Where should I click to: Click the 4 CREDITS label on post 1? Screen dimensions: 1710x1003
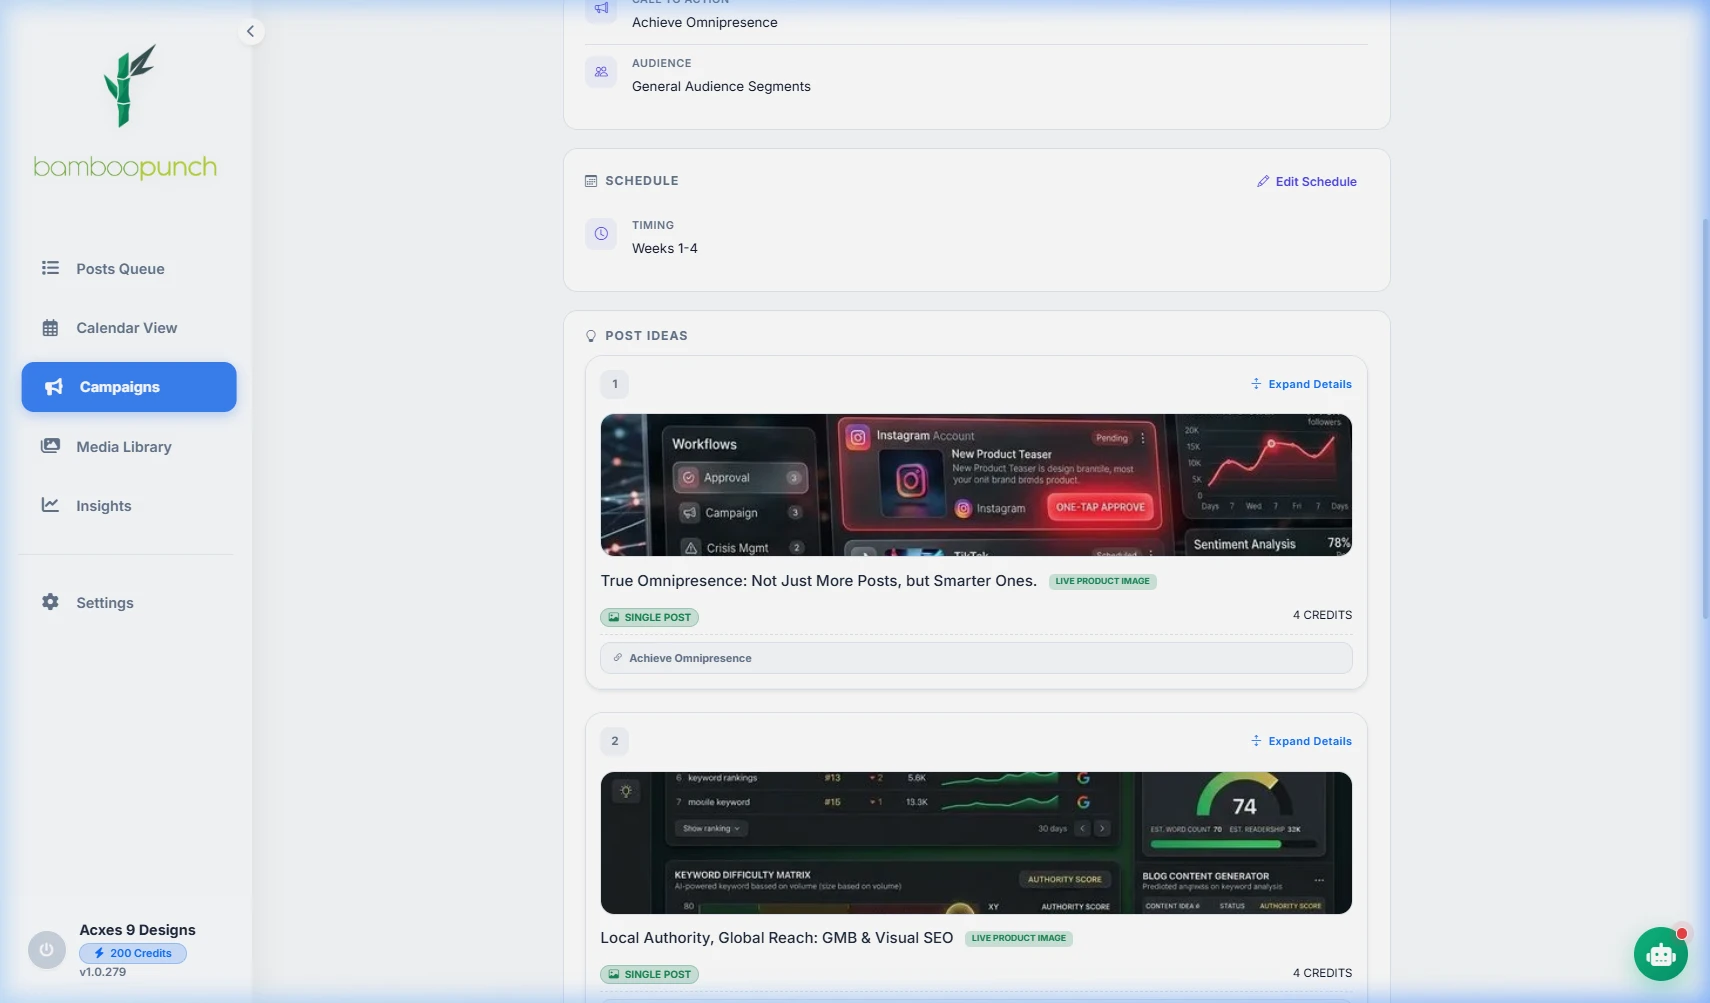tap(1322, 615)
